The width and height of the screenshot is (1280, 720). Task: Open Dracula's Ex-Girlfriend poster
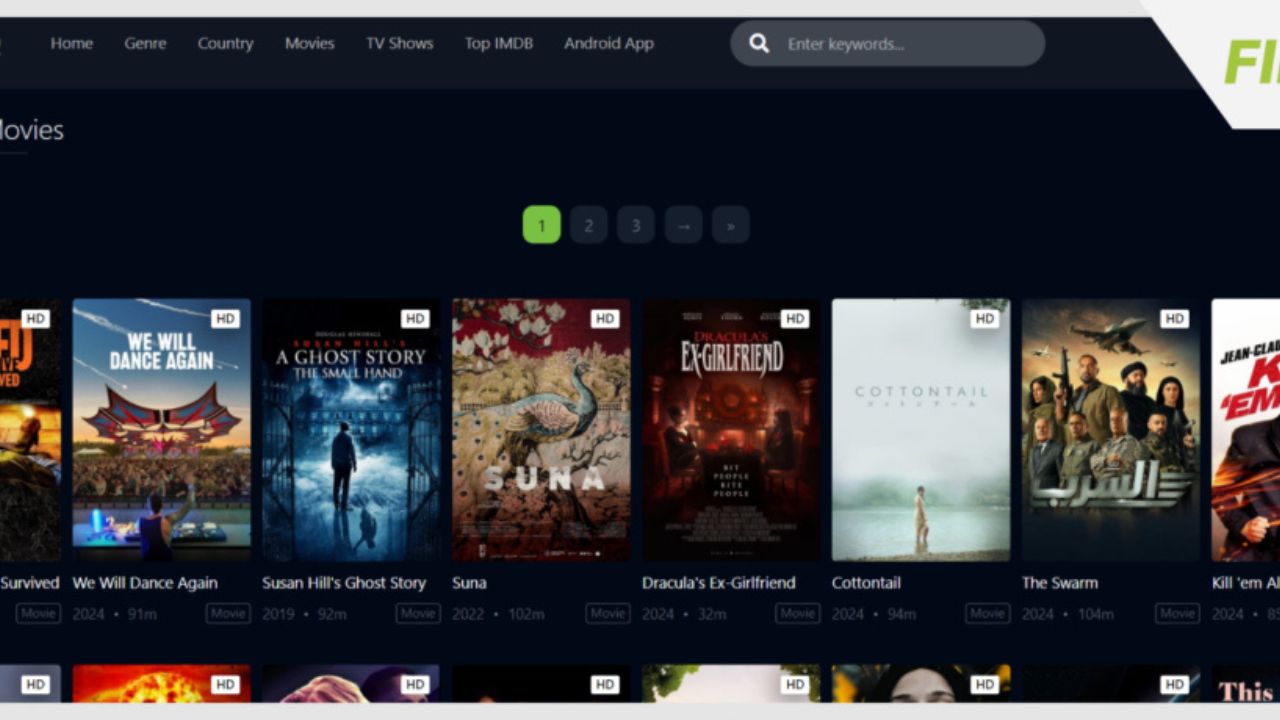(731, 430)
